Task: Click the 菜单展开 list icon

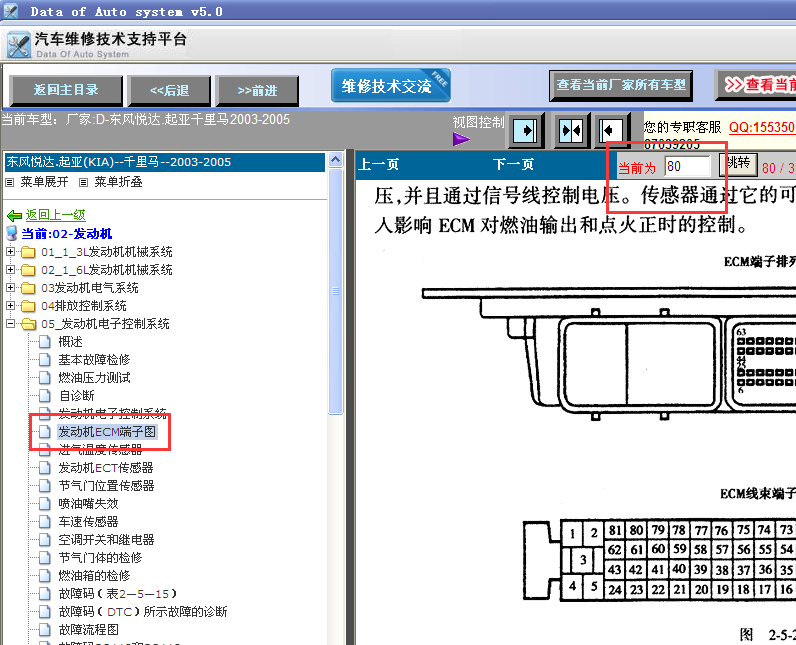Action: click(10, 182)
